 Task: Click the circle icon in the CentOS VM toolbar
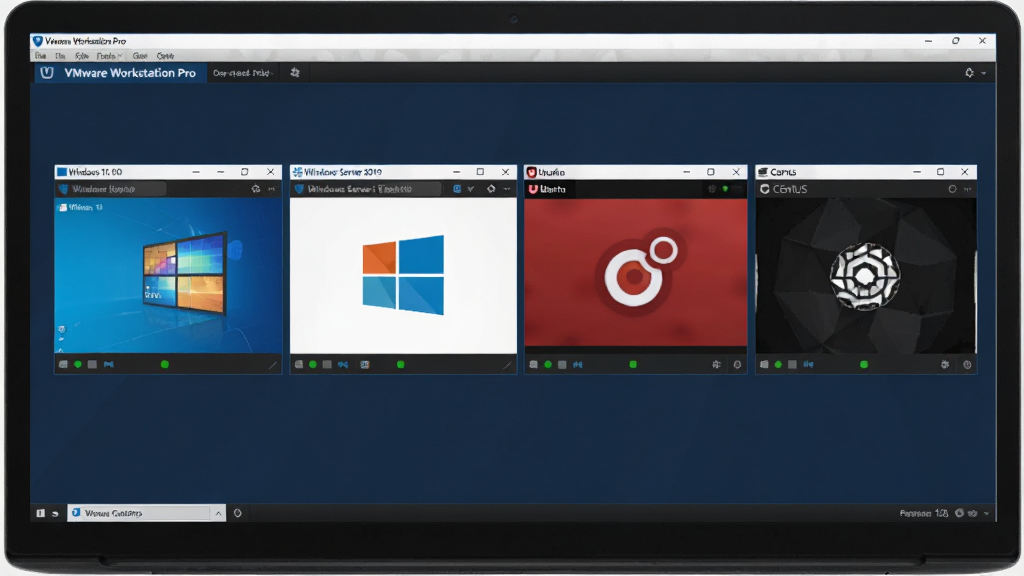(x=952, y=189)
